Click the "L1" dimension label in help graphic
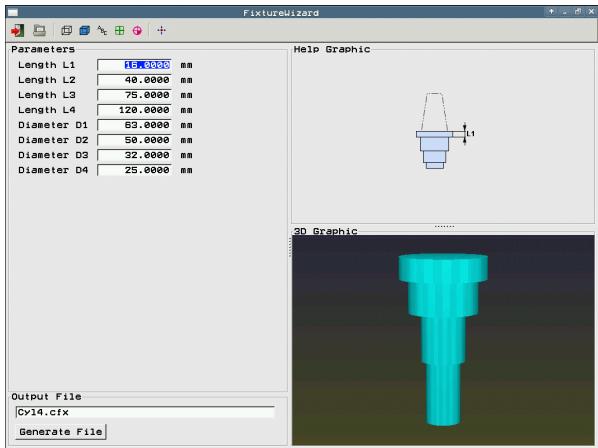598x448 pixels. (x=471, y=133)
